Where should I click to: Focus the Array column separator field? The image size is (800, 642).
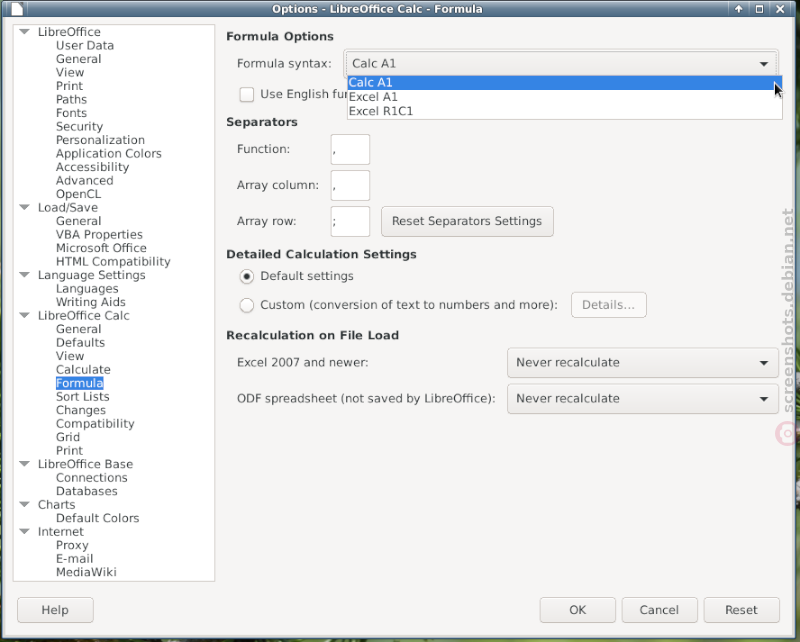point(350,185)
